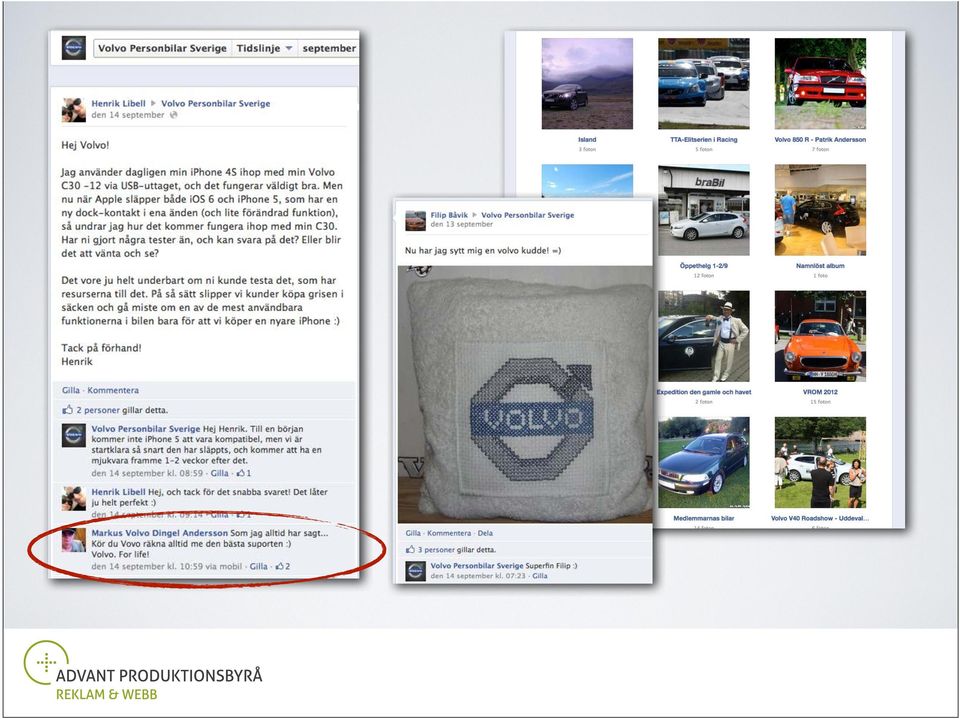The image size is (960, 719).
Task: Click the thumbs-up count on Markus's comment
Action: tap(282, 567)
